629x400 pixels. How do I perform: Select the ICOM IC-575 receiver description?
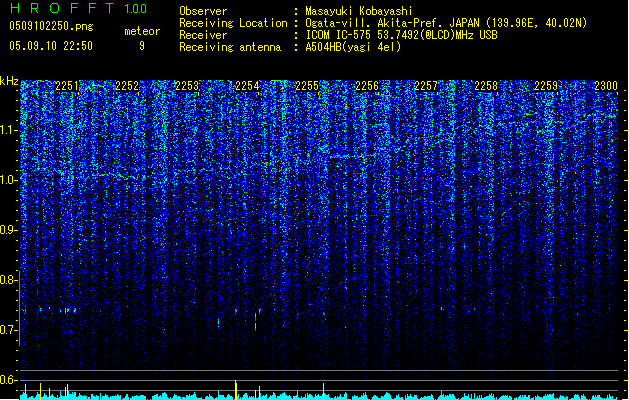[x=401, y=35]
